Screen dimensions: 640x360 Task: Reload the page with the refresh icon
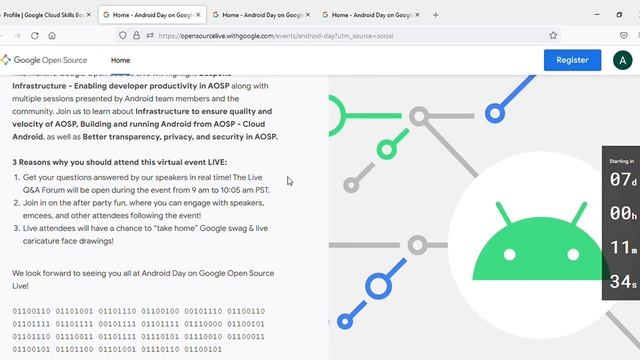pos(35,36)
